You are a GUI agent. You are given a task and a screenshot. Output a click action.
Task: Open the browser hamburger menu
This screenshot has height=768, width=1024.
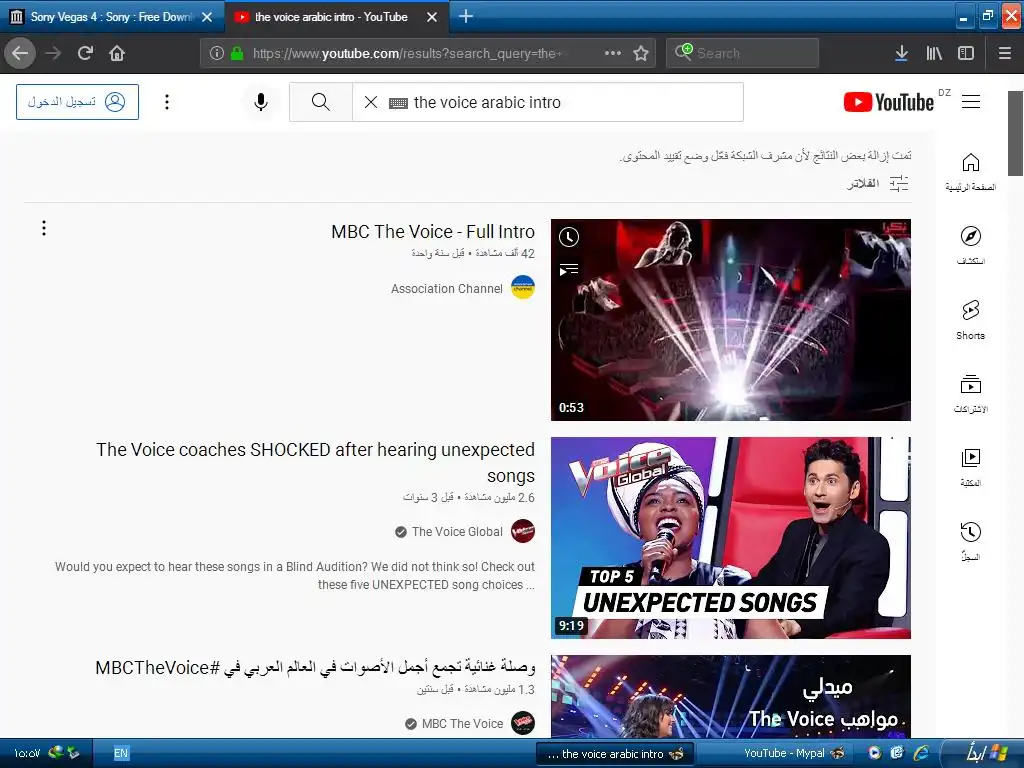(x=1004, y=53)
